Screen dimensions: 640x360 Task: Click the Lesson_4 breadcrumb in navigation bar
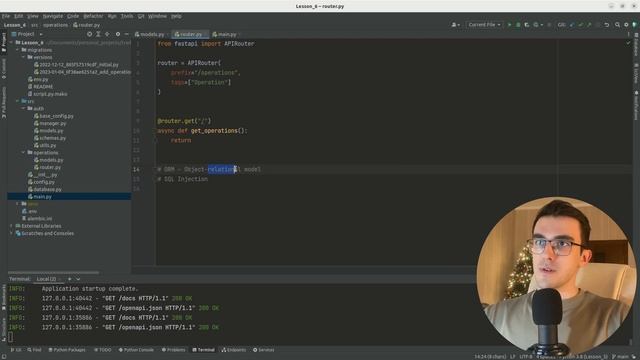click(x=15, y=25)
